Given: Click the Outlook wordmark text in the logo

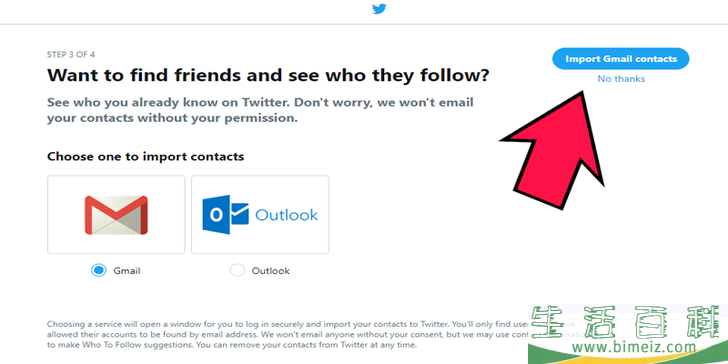Looking at the screenshot, I should coord(286,215).
